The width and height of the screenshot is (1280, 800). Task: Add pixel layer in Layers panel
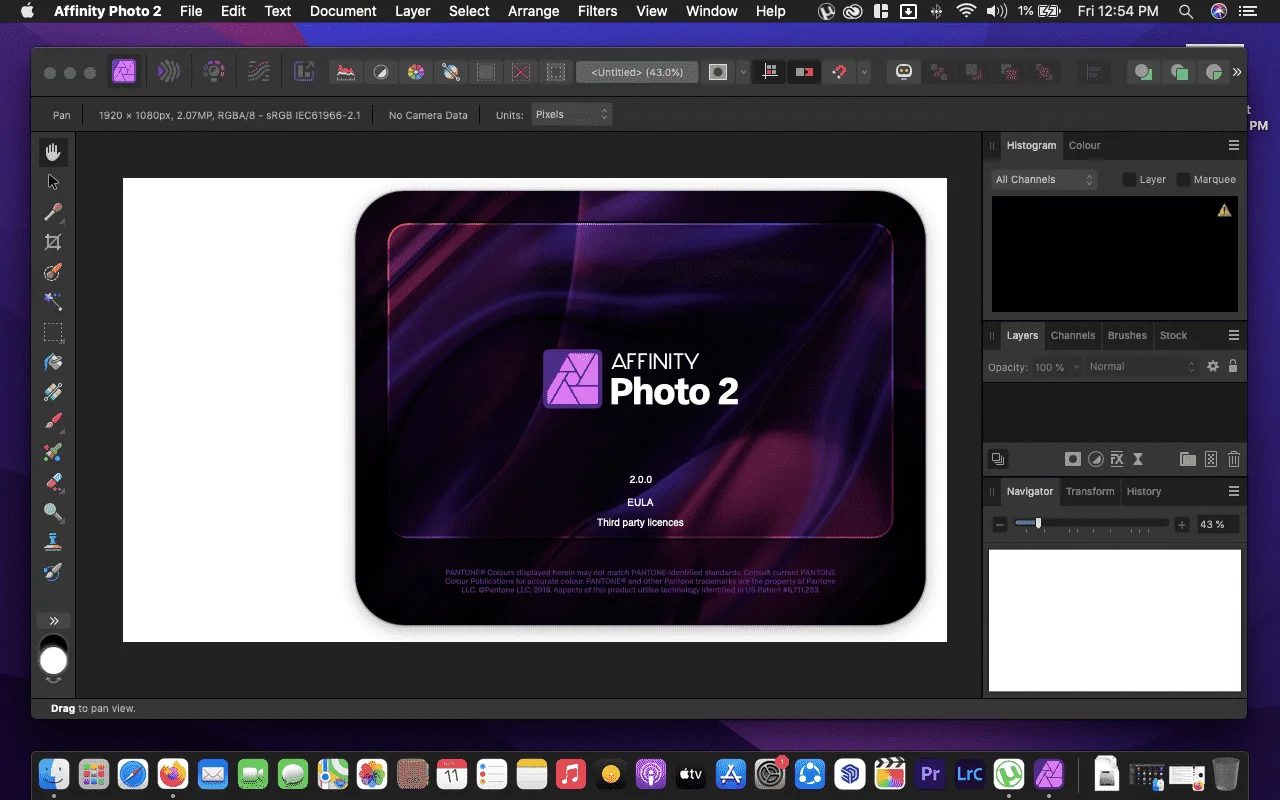tap(1211, 459)
